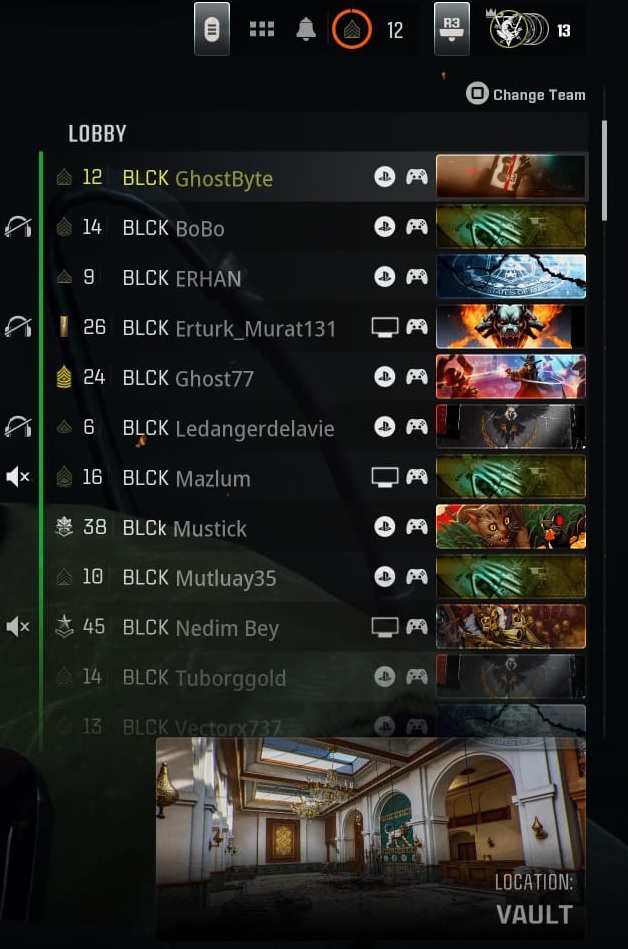
Task: Select player BLCK Ghost77 row
Action: tap(315, 377)
